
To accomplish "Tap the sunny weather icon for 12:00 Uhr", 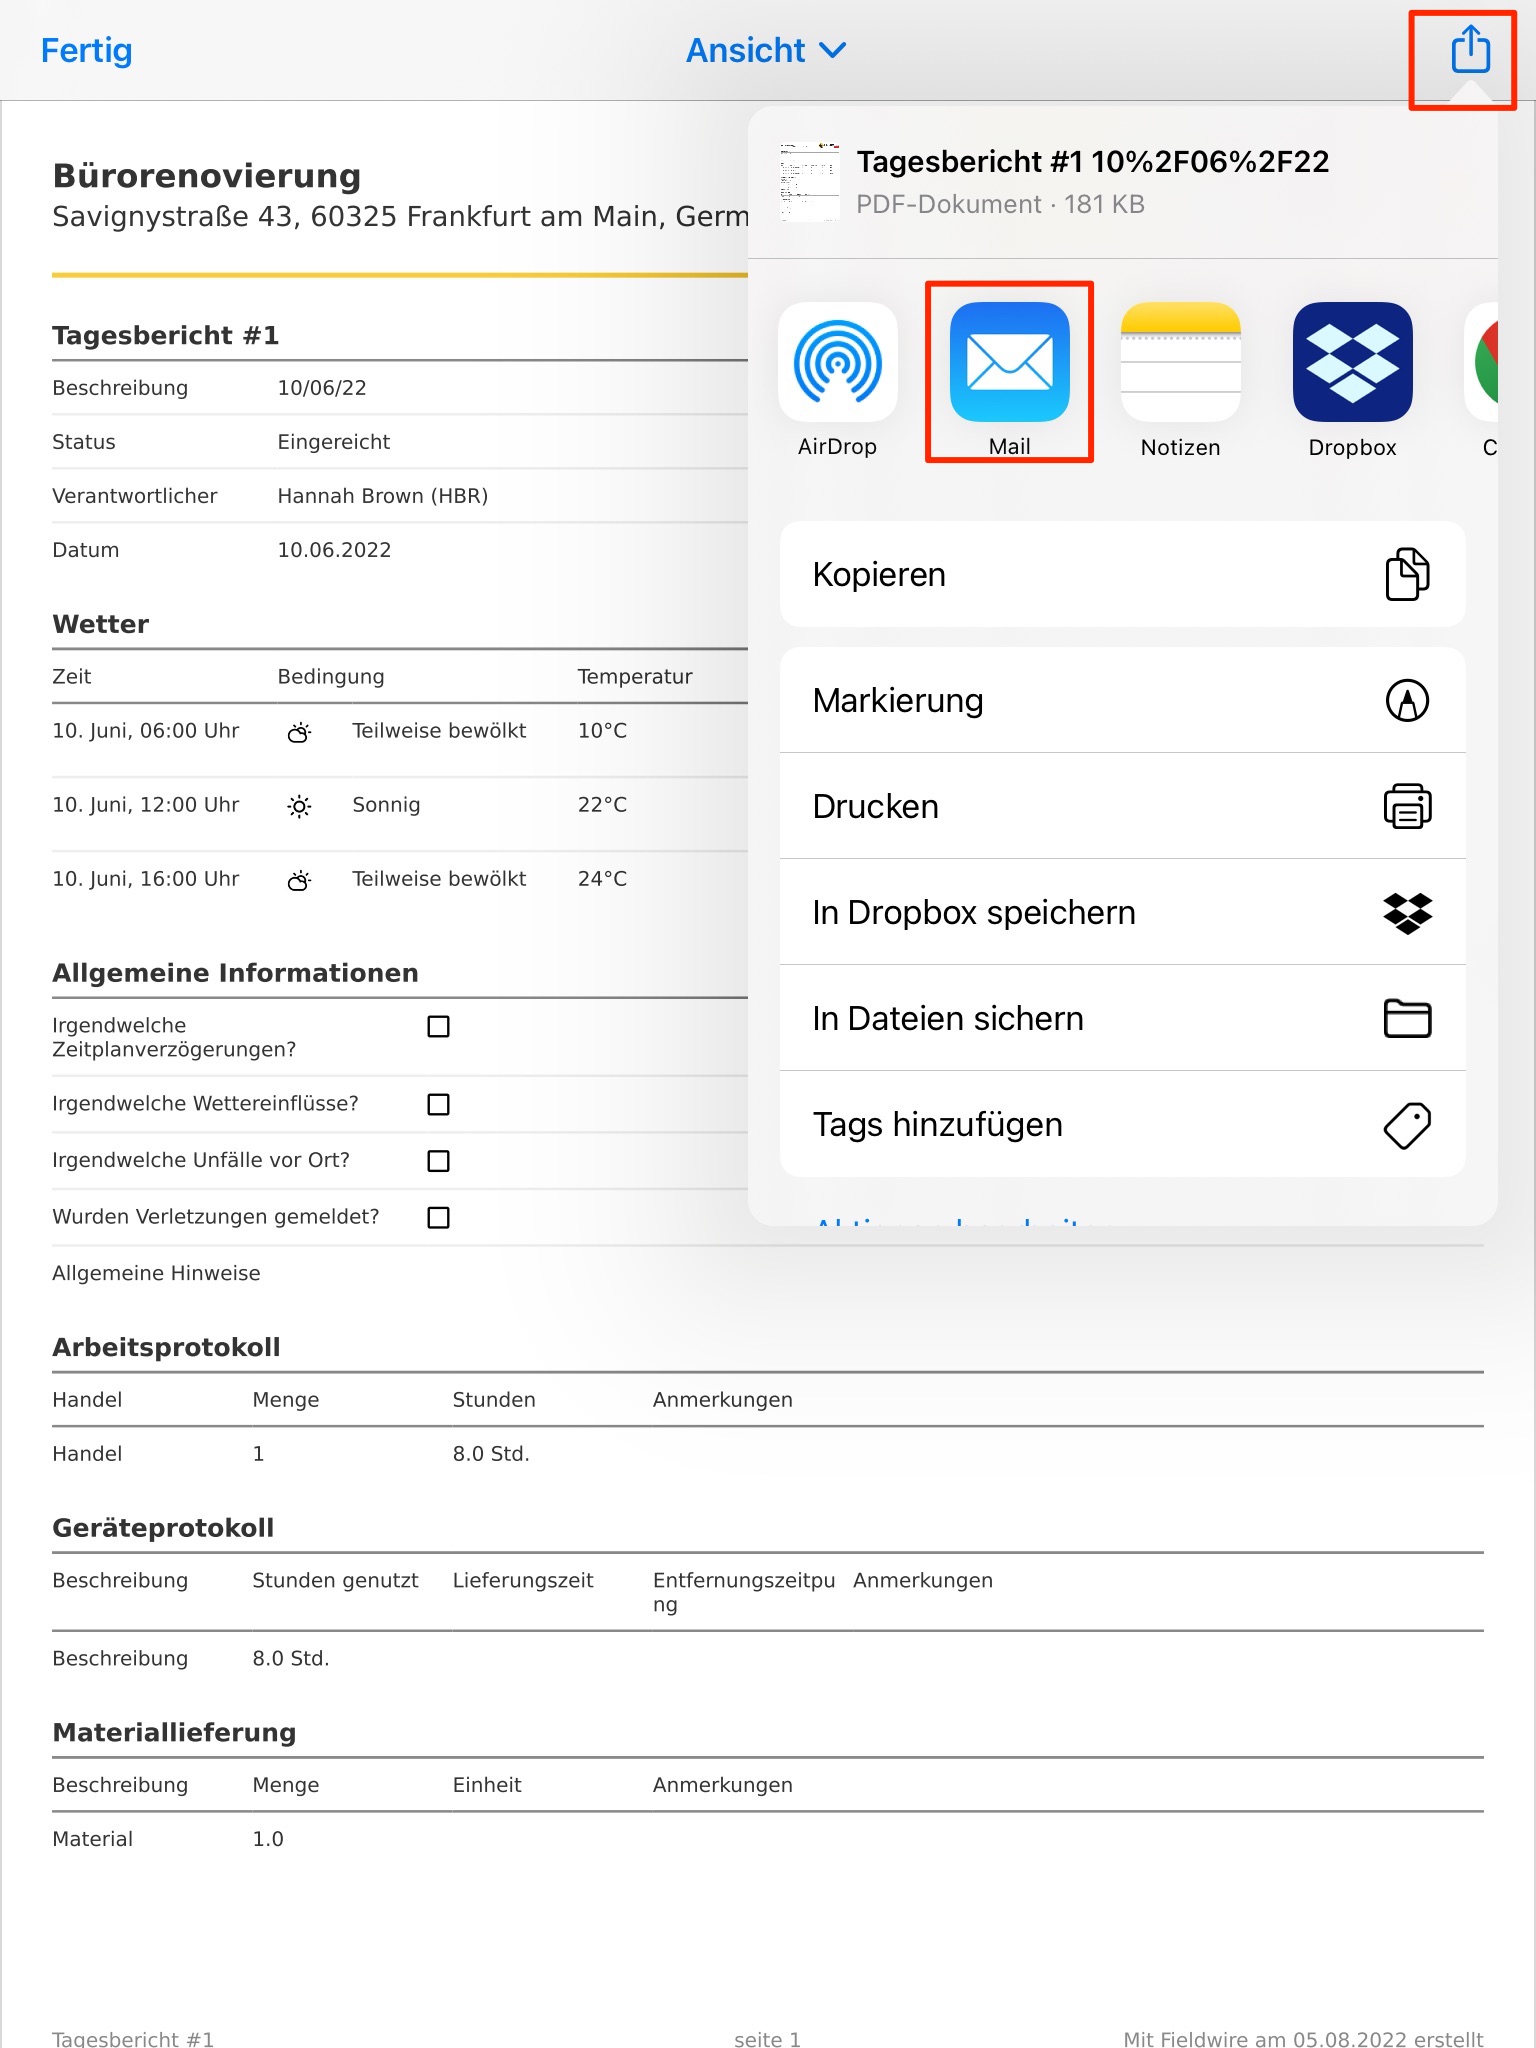I will 299,806.
